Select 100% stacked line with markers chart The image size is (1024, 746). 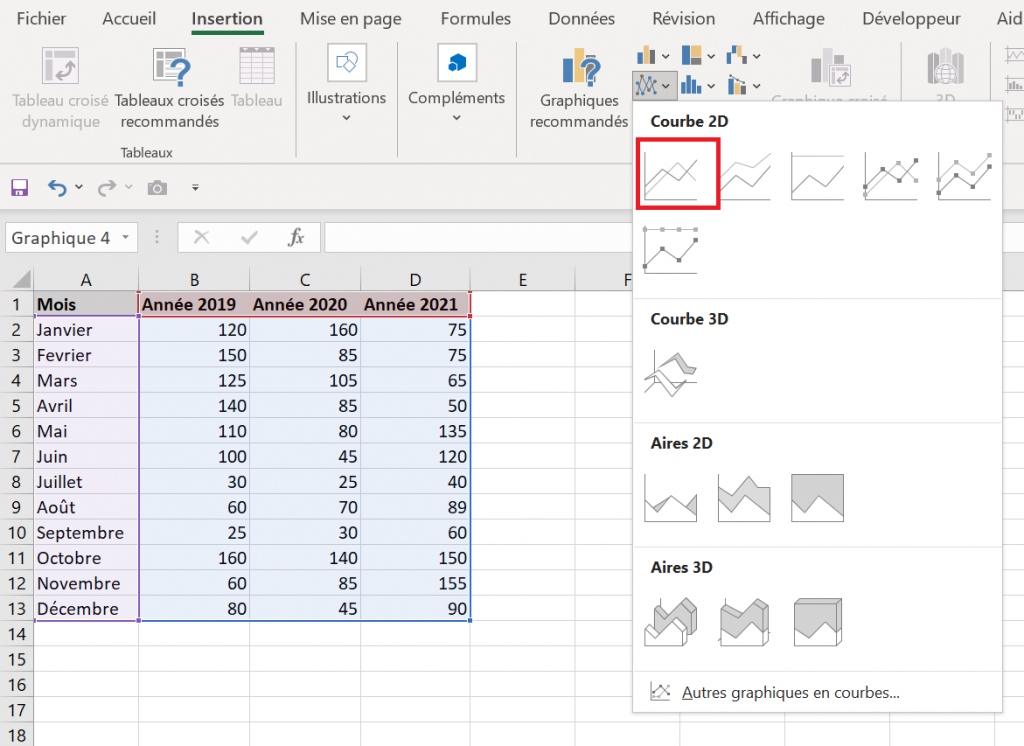click(x=671, y=250)
